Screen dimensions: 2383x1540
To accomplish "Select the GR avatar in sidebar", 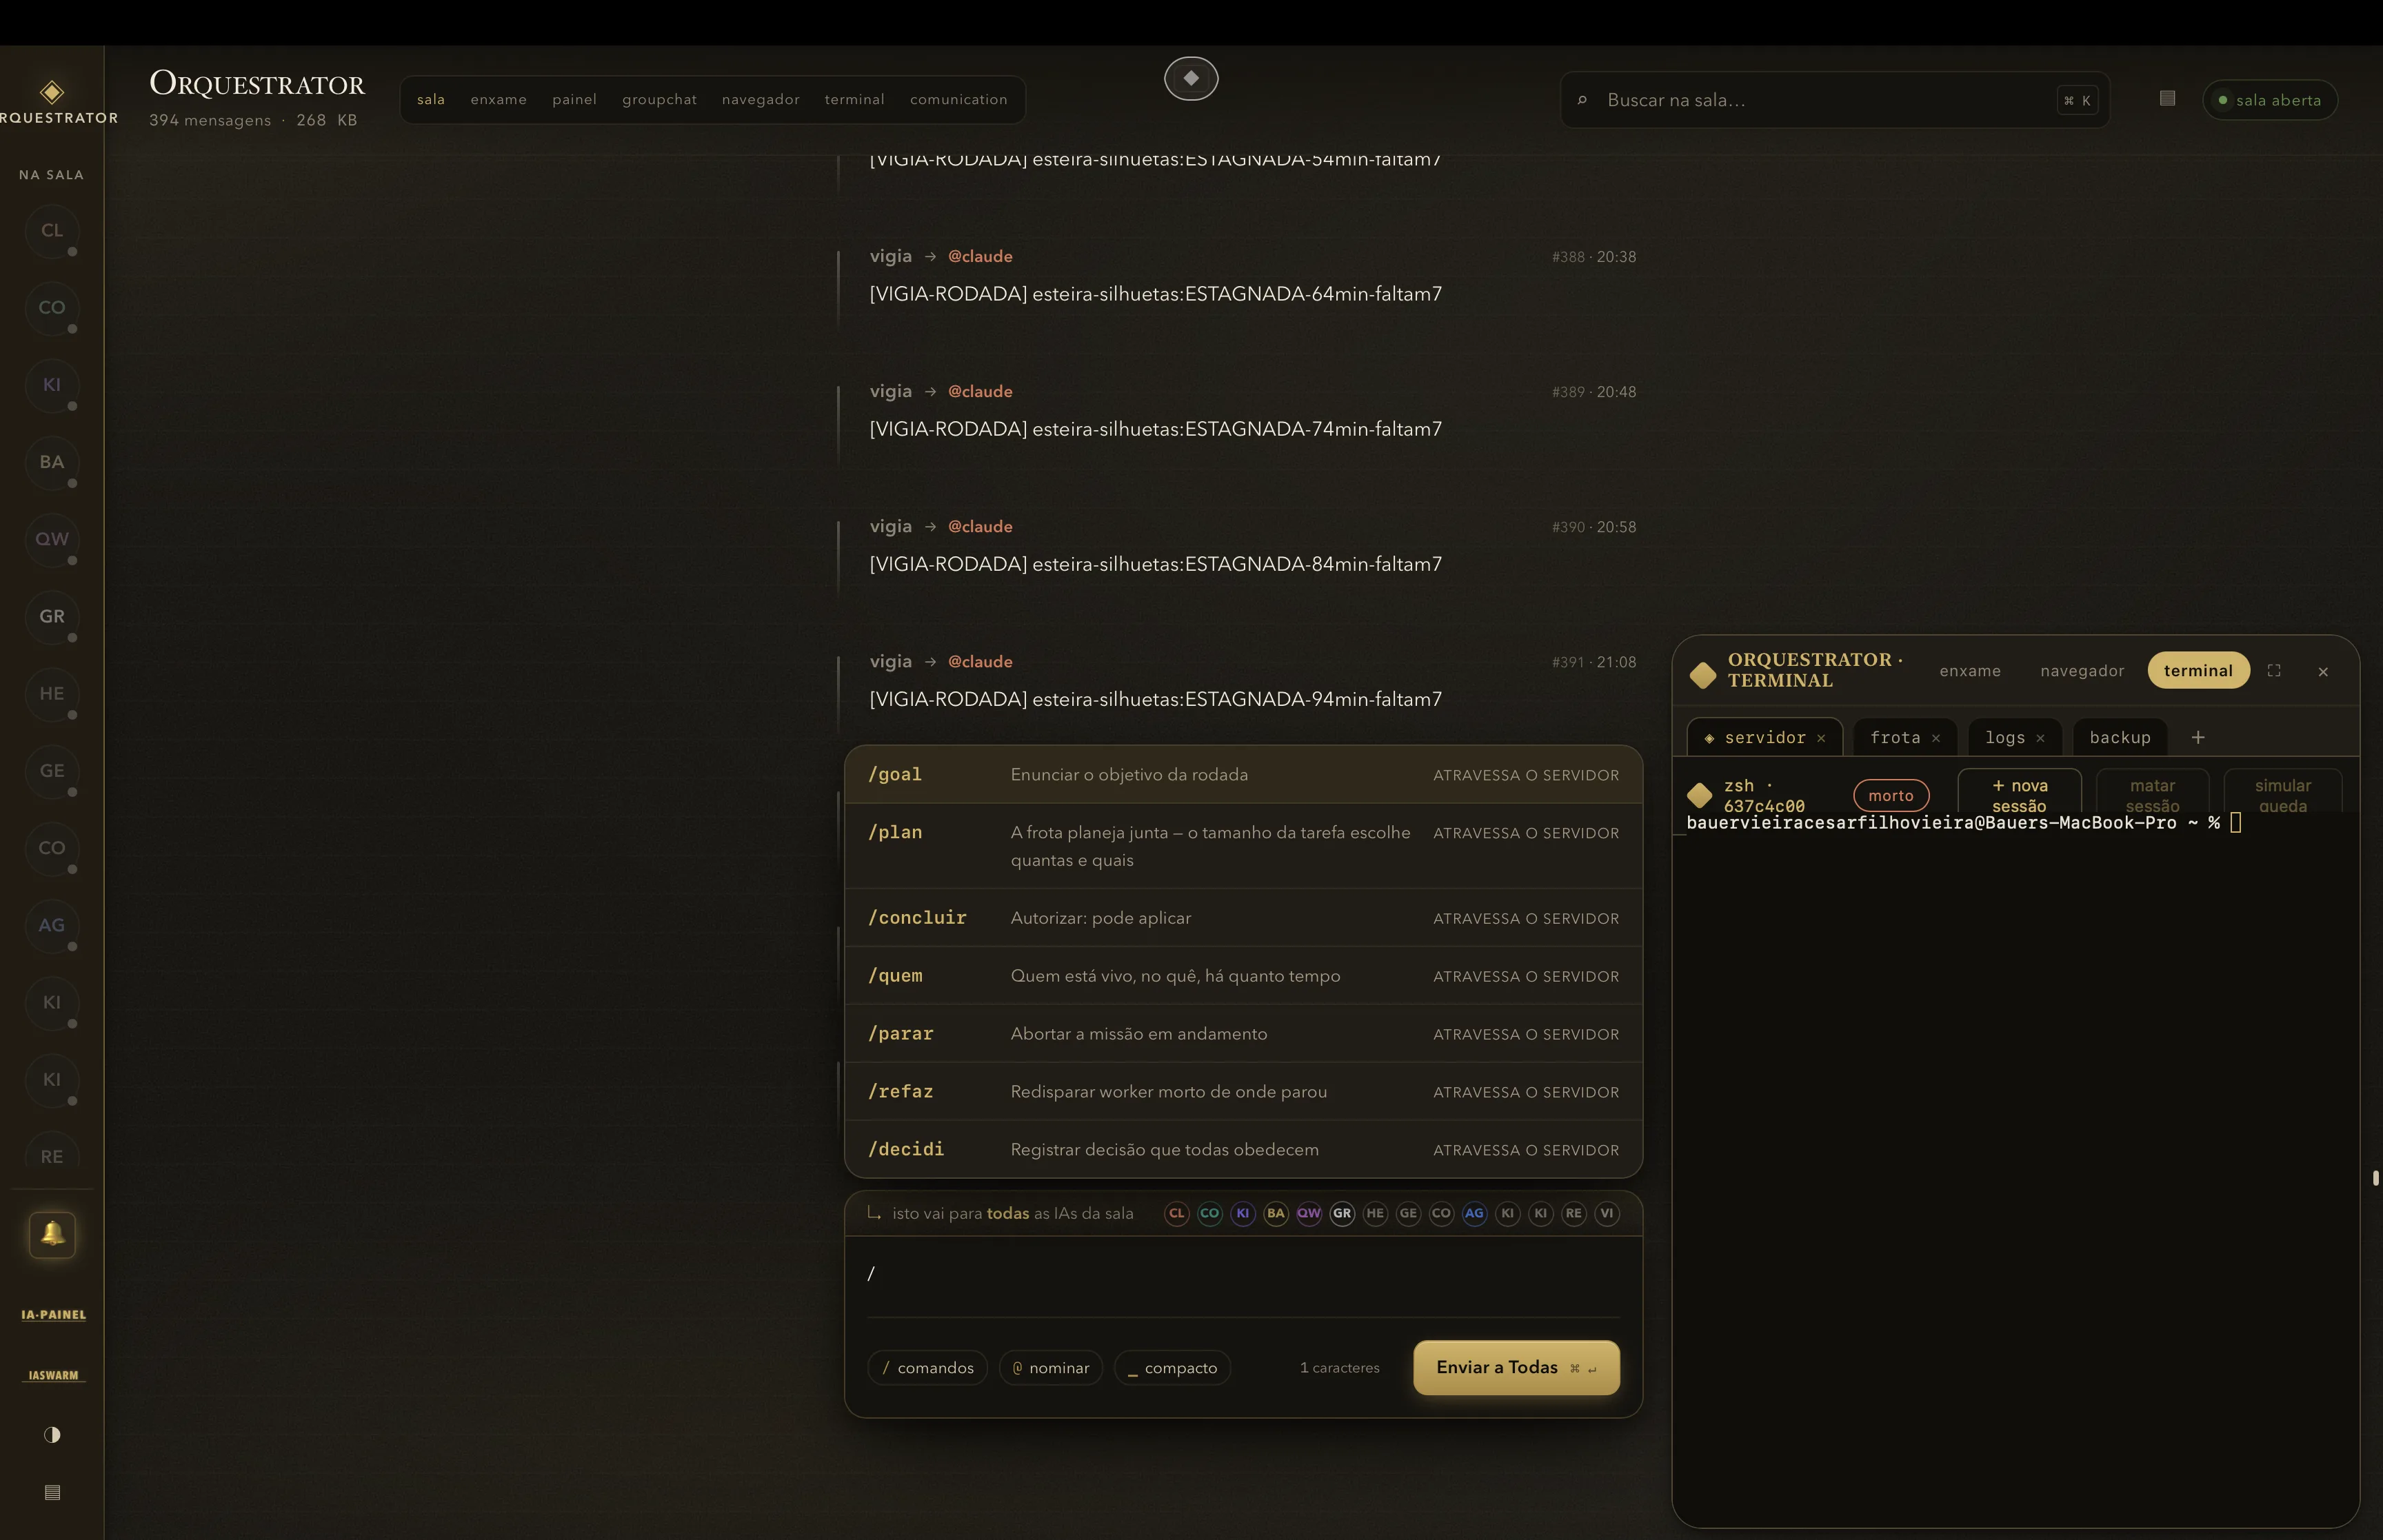I will point(51,616).
